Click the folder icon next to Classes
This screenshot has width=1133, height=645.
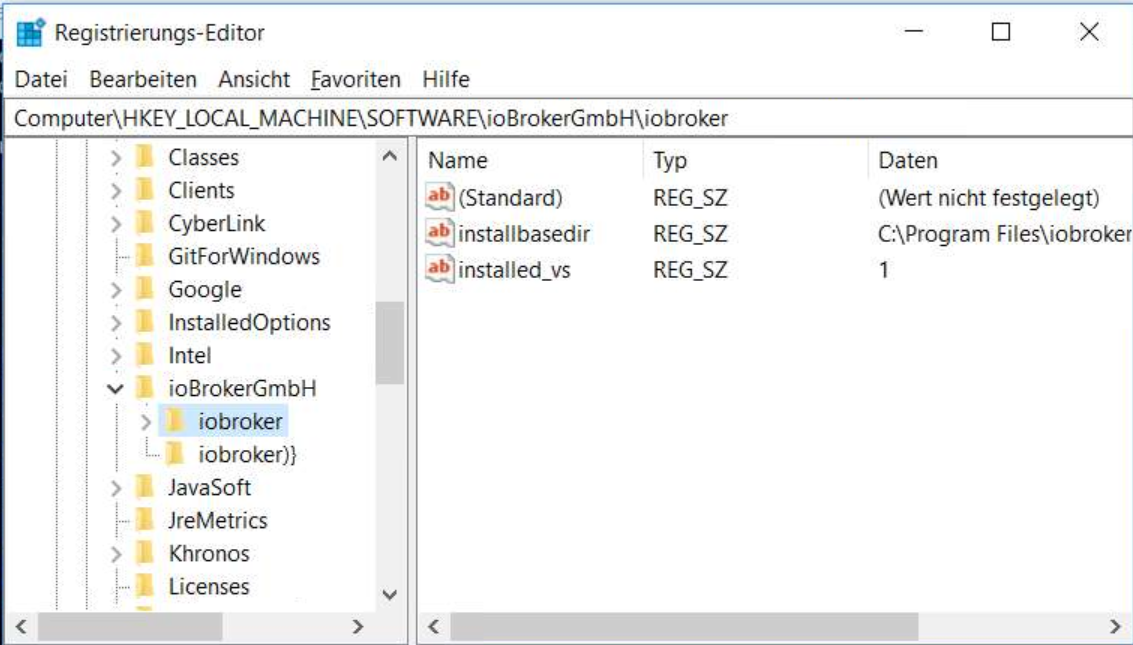coord(145,157)
